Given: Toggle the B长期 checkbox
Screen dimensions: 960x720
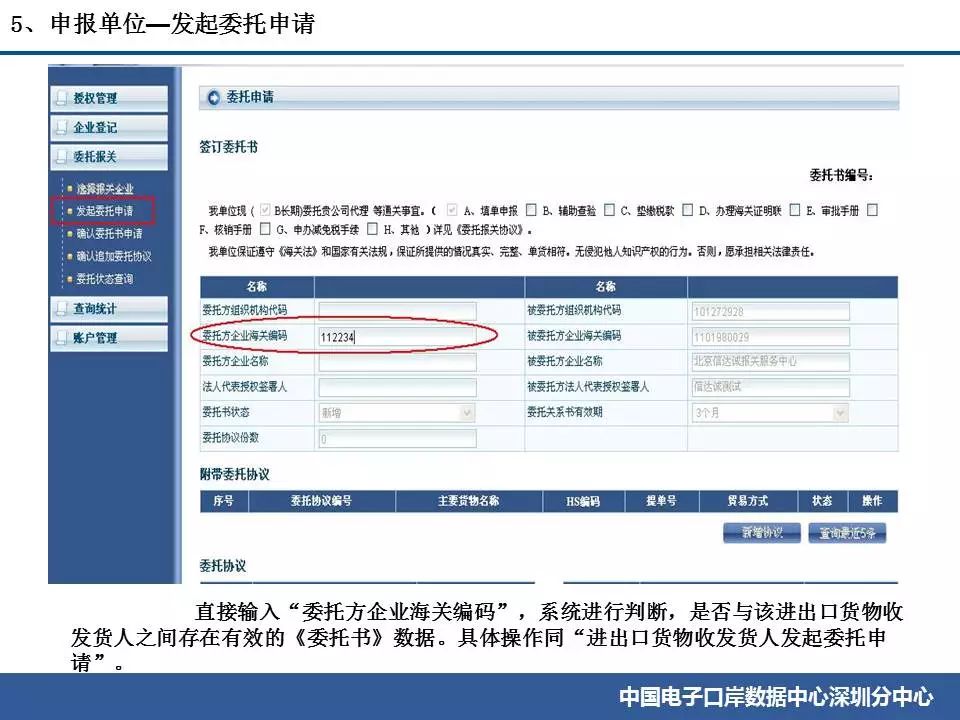Looking at the screenshot, I should [265, 211].
